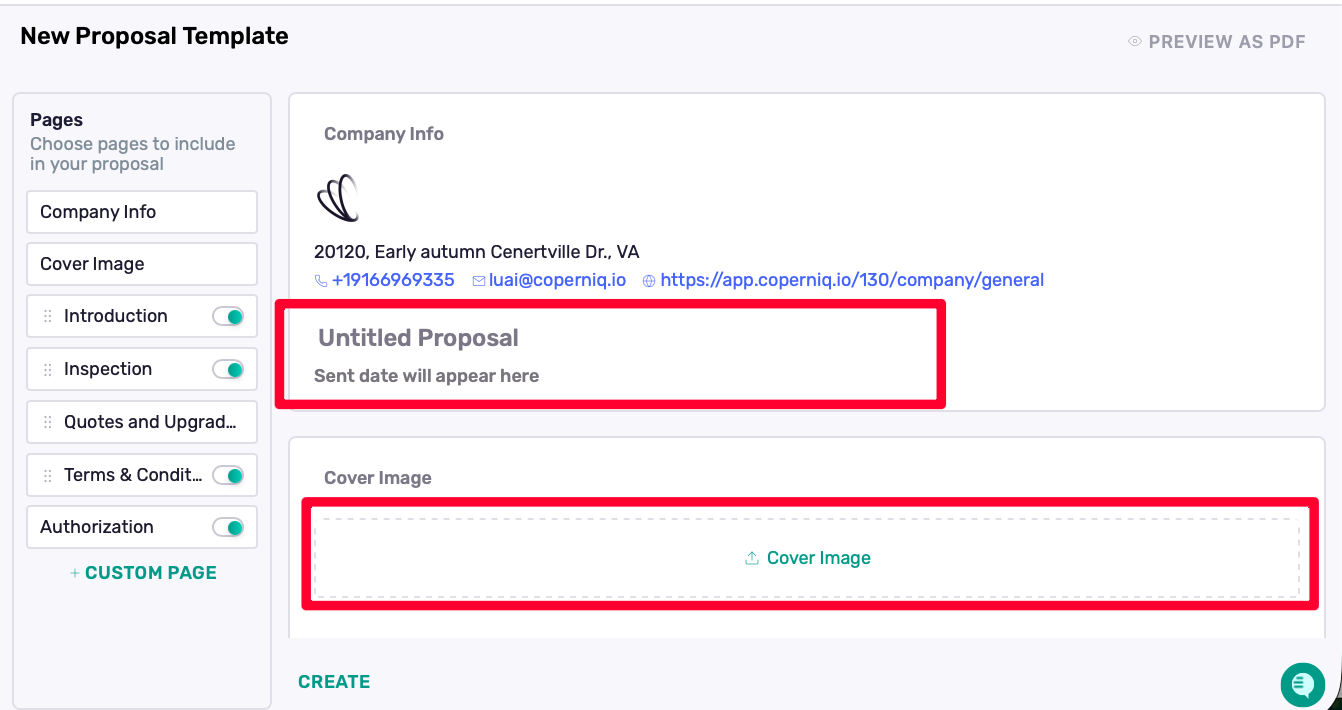Viewport: 1342px width, 710px height.
Task: Click the upload icon in Cover Image area
Action: (752, 559)
